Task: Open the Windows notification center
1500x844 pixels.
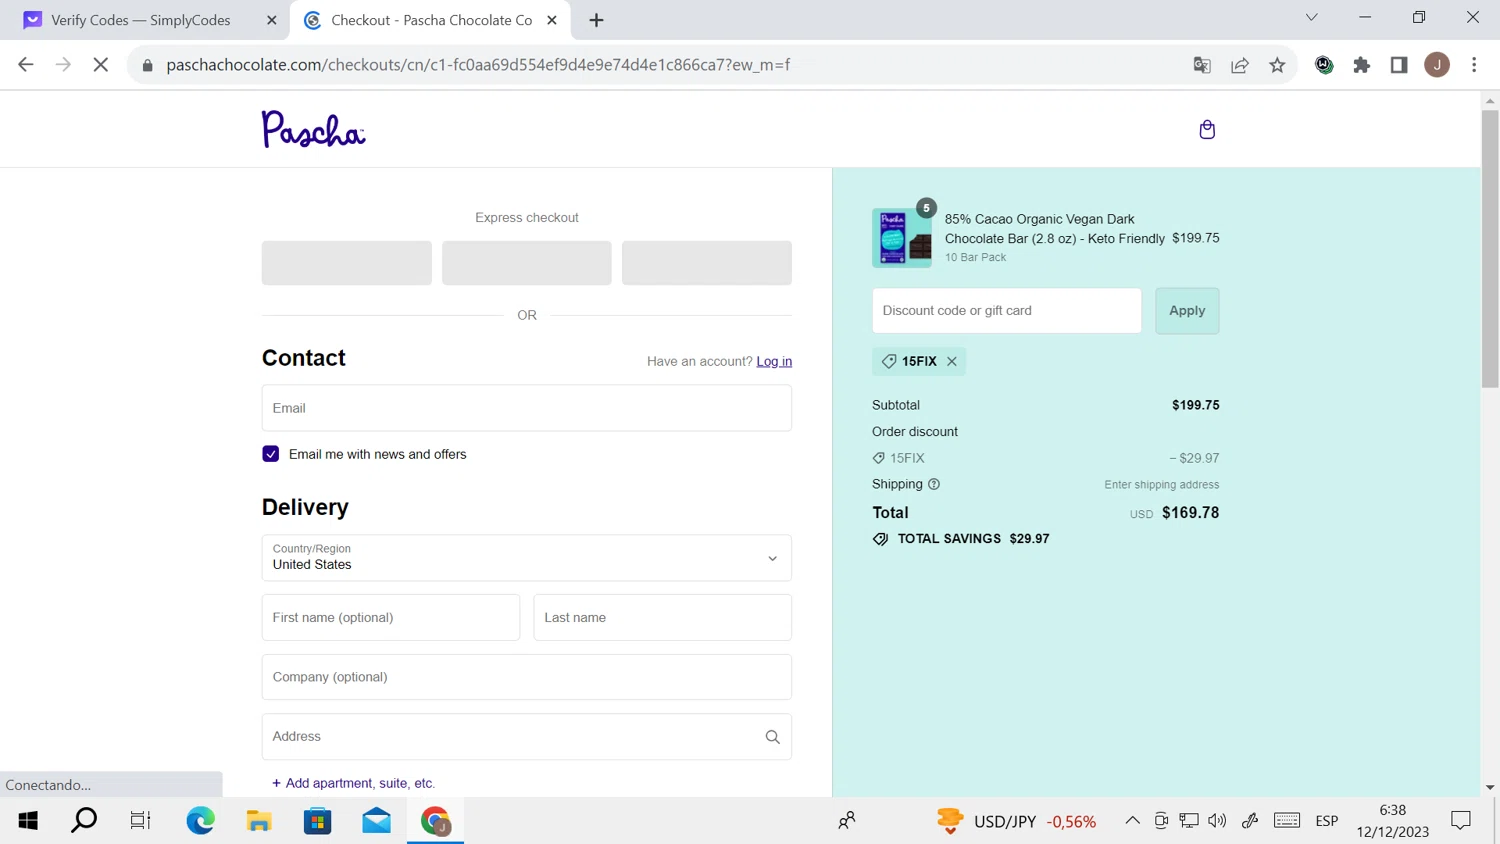Action: (1461, 821)
